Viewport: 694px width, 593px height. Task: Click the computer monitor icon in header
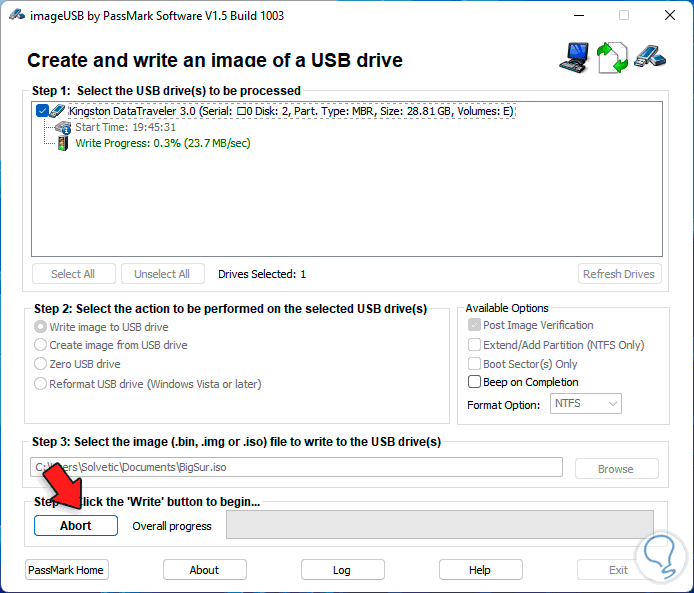574,58
